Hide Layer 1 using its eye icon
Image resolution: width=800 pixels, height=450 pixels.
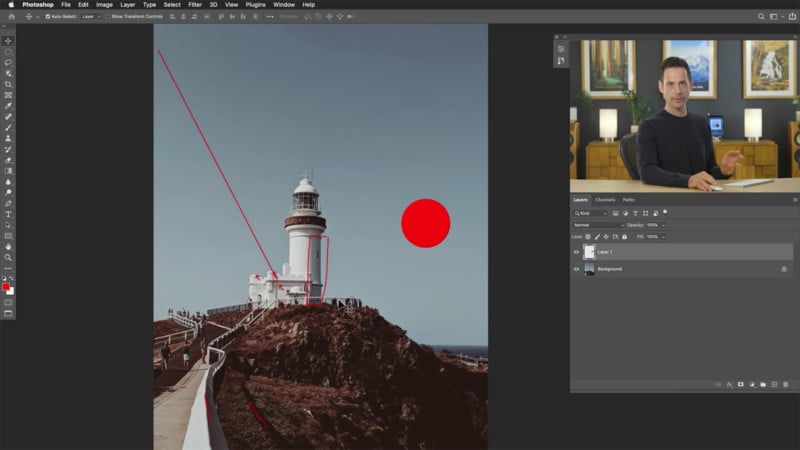[576, 252]
